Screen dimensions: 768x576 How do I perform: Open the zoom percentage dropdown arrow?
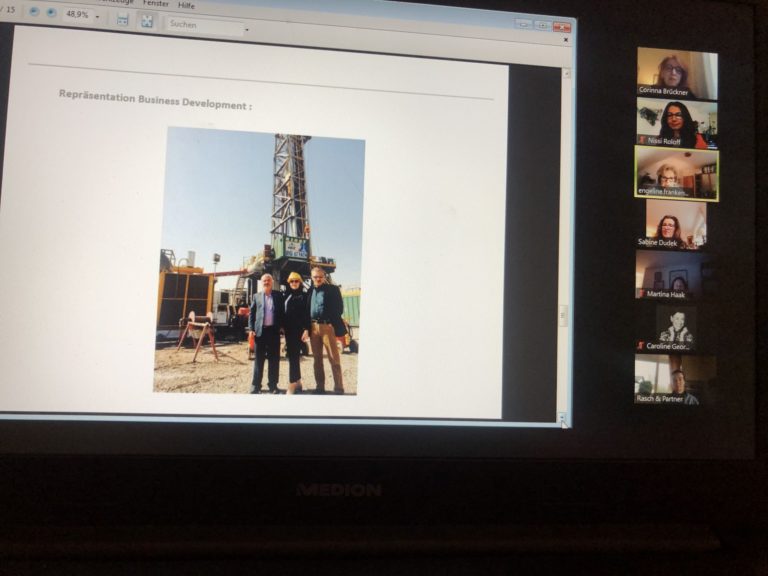pyautogui.click(x=97, y=17)
